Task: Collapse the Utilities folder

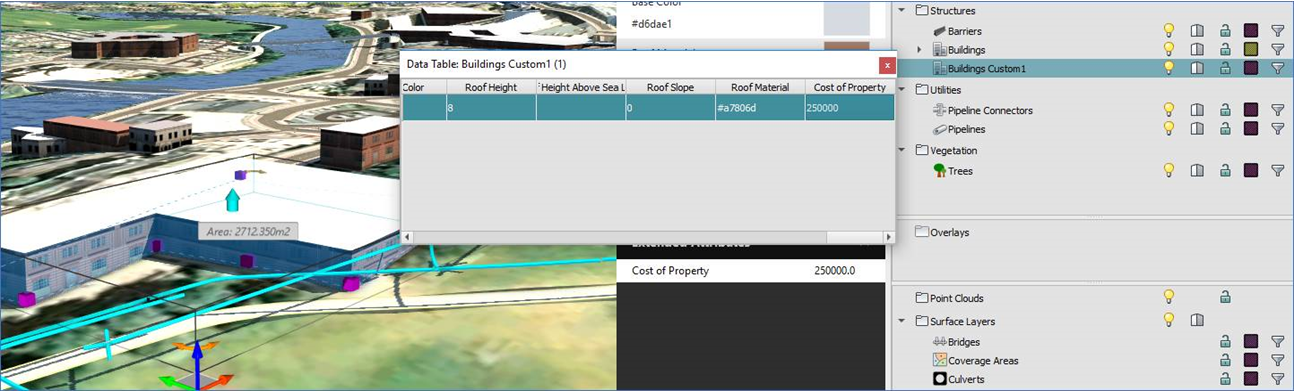Action: click(902, 90)
